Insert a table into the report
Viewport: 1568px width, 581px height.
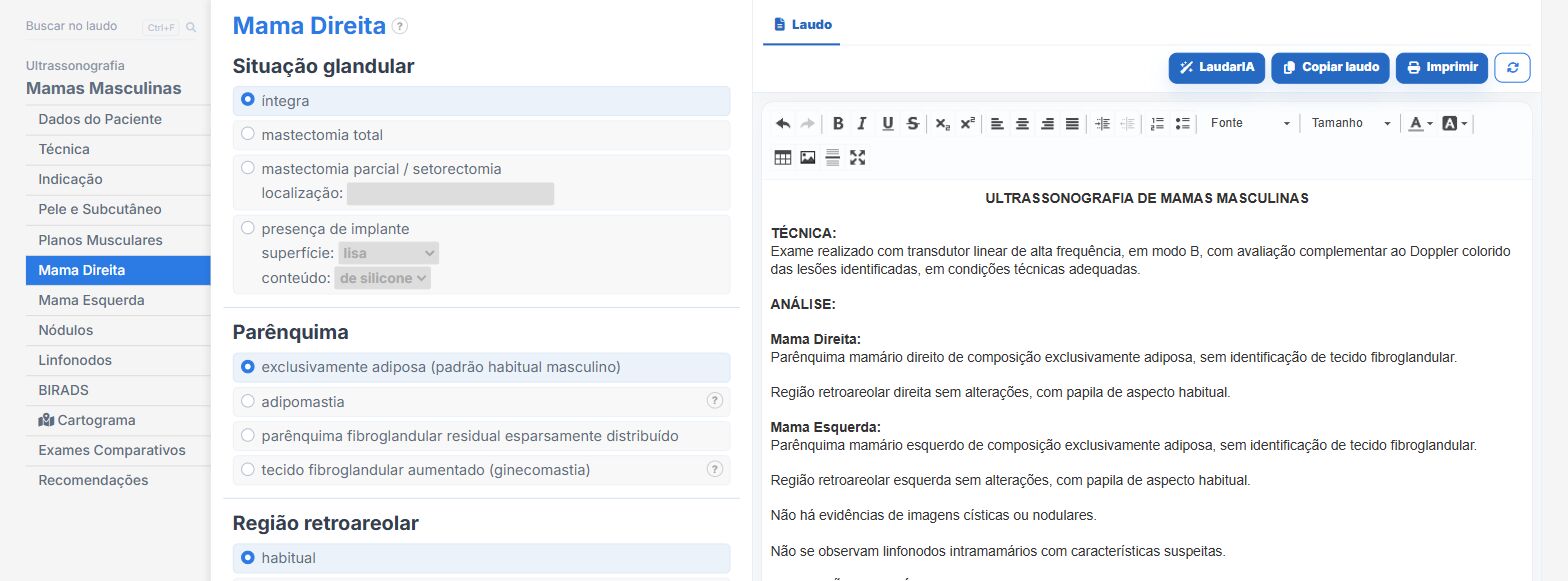(783, 157)
